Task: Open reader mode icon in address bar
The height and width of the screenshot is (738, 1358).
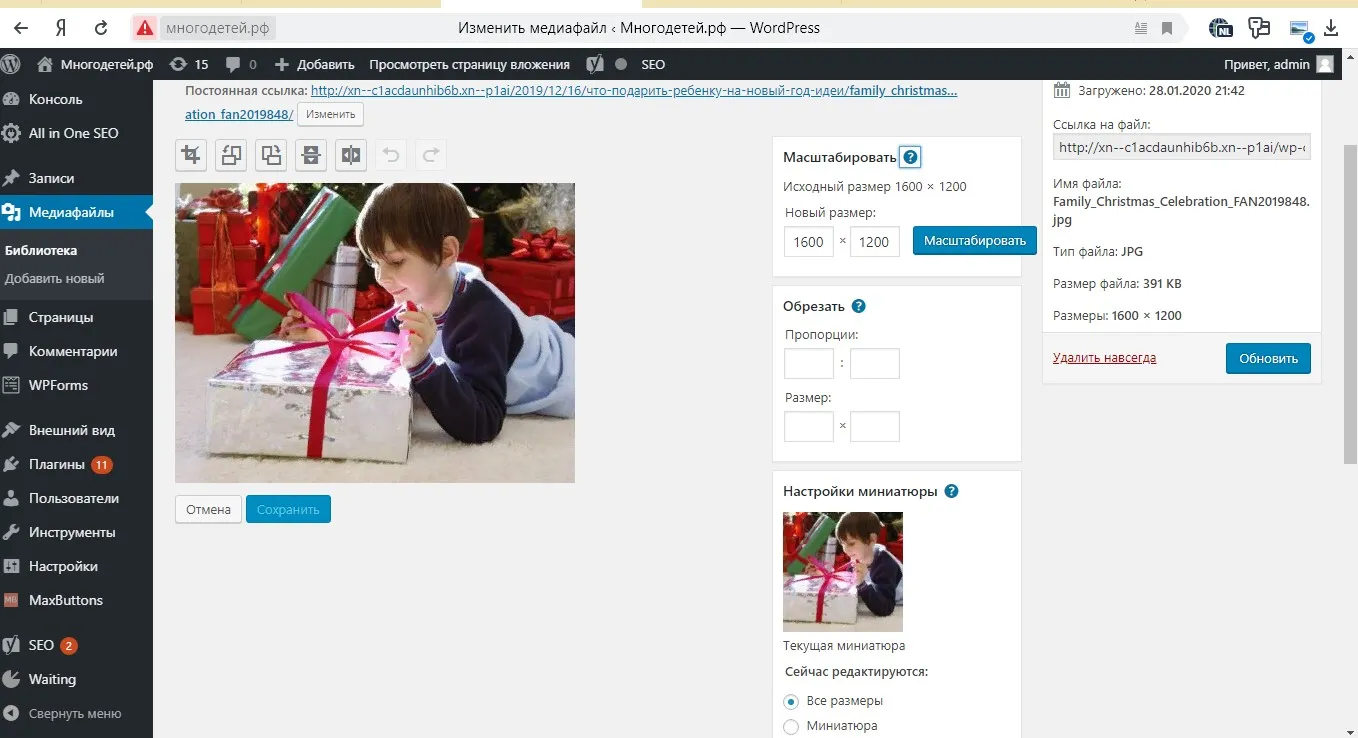Action: pyautogui.click(x=1141, y=28)
